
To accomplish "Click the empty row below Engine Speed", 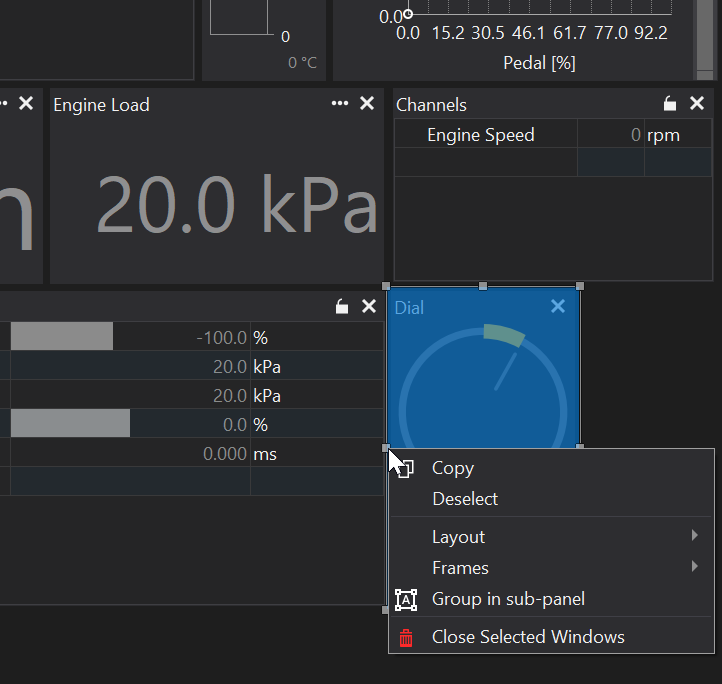I will click(x=486, y=163).
